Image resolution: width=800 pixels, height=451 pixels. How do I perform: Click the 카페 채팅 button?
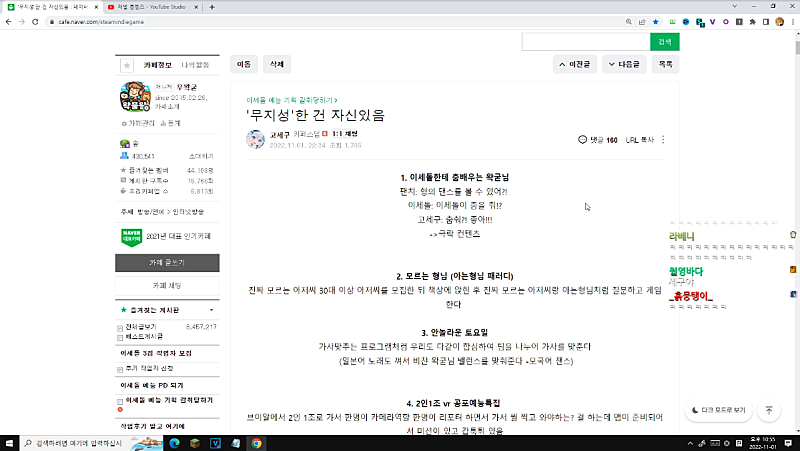click(x=167, y=286)
